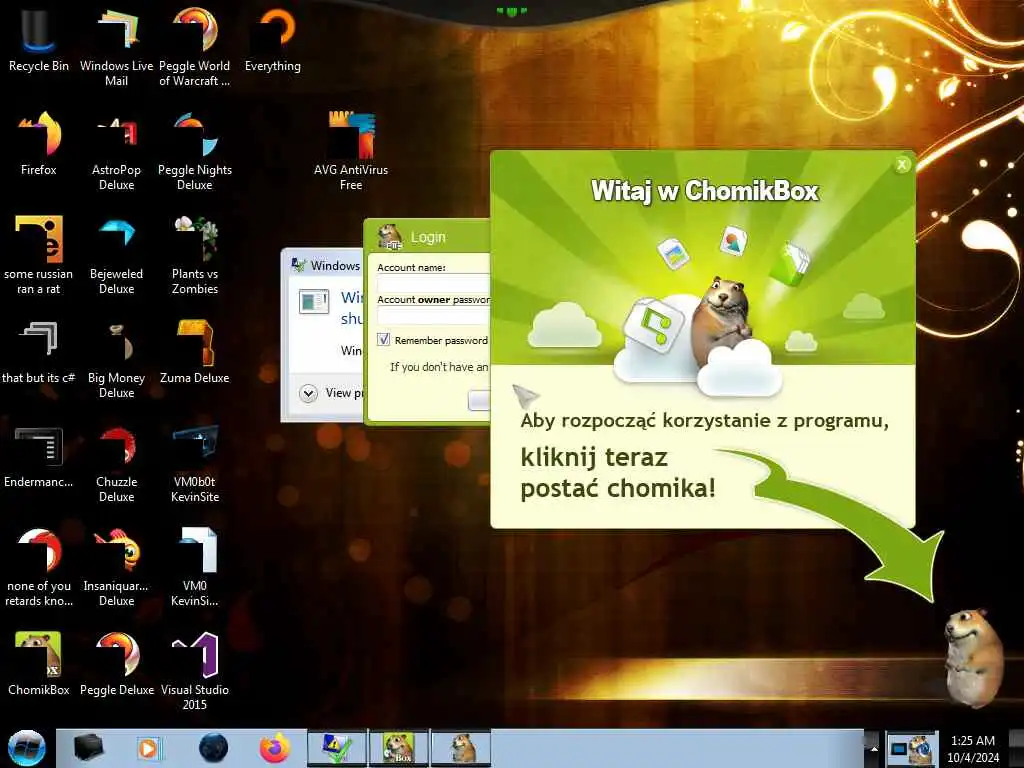Switch to ChomikBox Login taskbar button
This screenshot has height=768, width=1024.
tap(399, 748)
